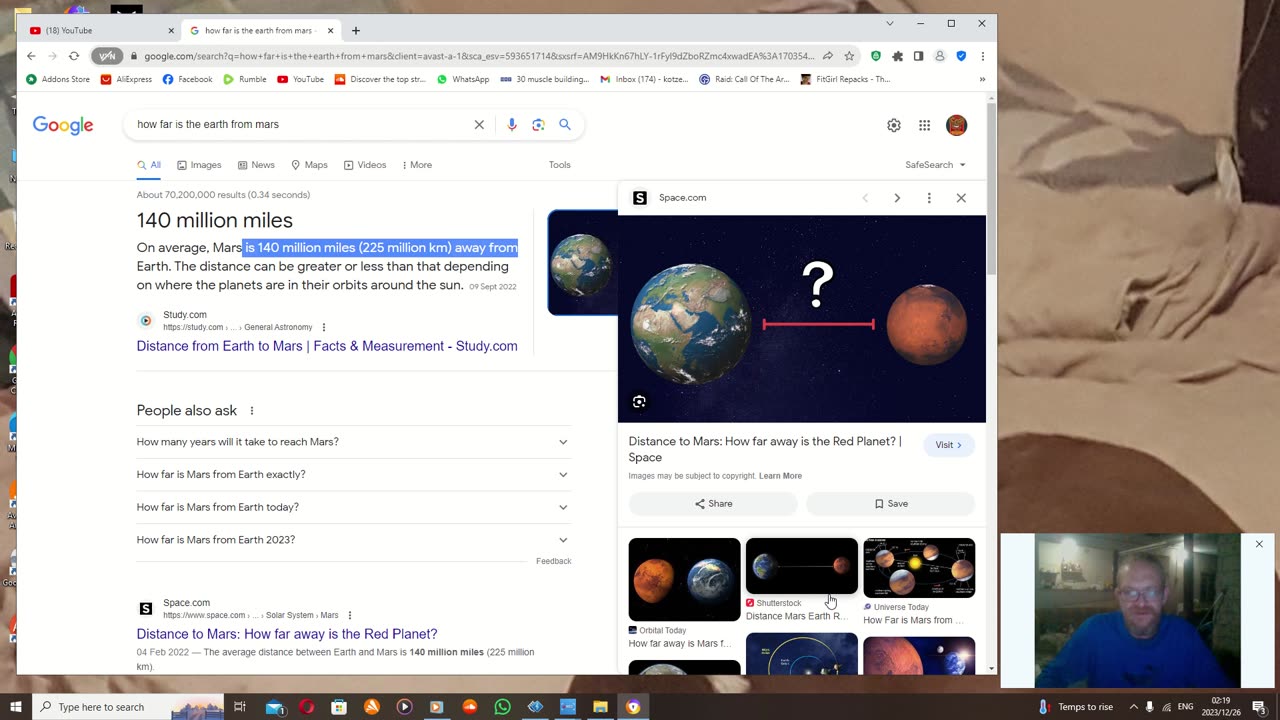
Task: Open the VPN badge in address bar
Action: tap(108, 56)
